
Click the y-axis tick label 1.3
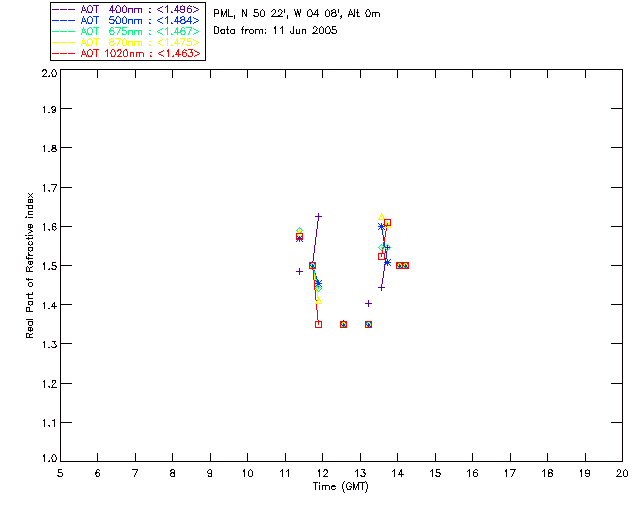[49, 344]
